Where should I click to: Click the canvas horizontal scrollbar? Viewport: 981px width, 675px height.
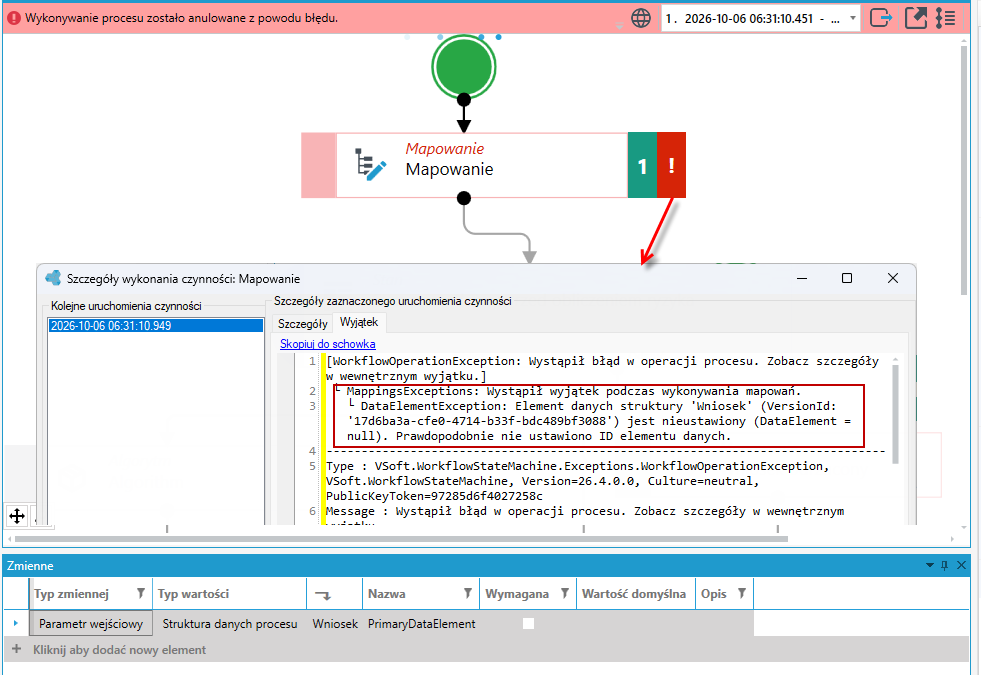pos(401,539)
